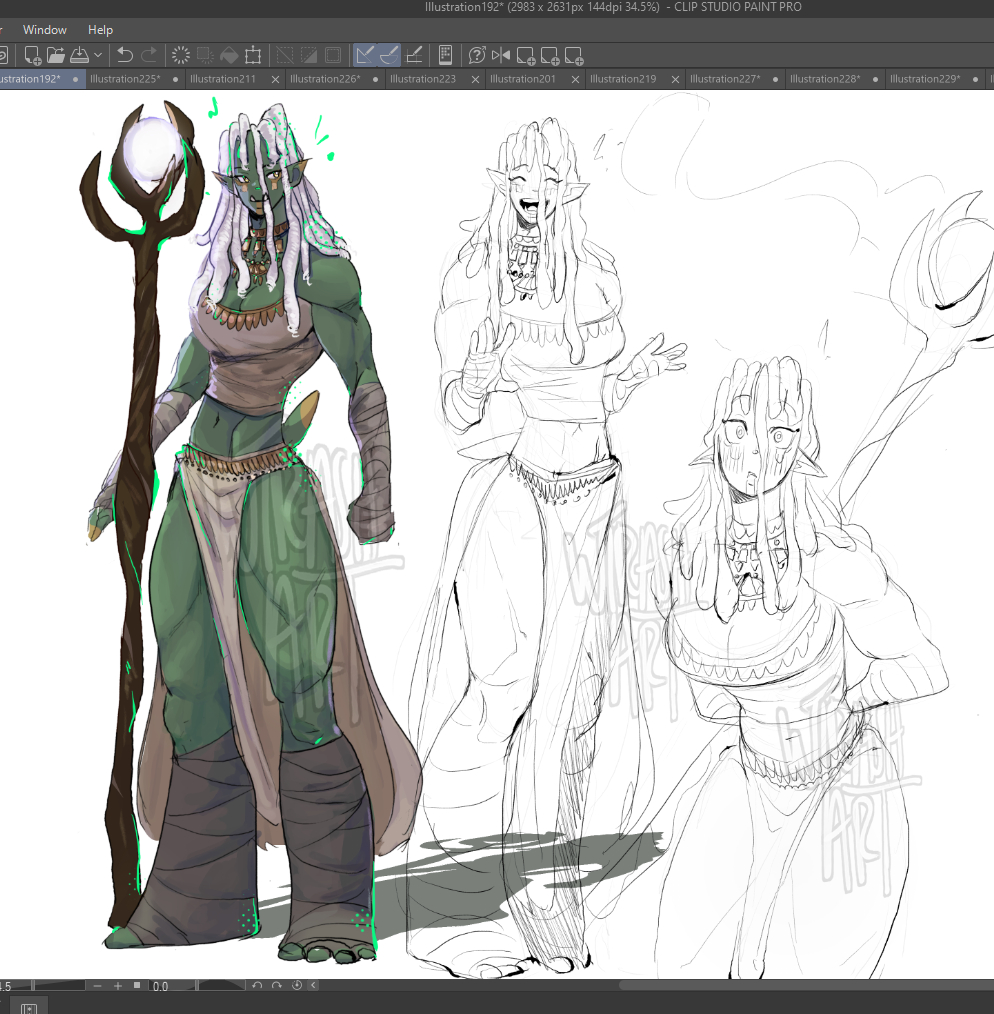Open the Window menu
The image size is (994, 1014).
[44, 30]
